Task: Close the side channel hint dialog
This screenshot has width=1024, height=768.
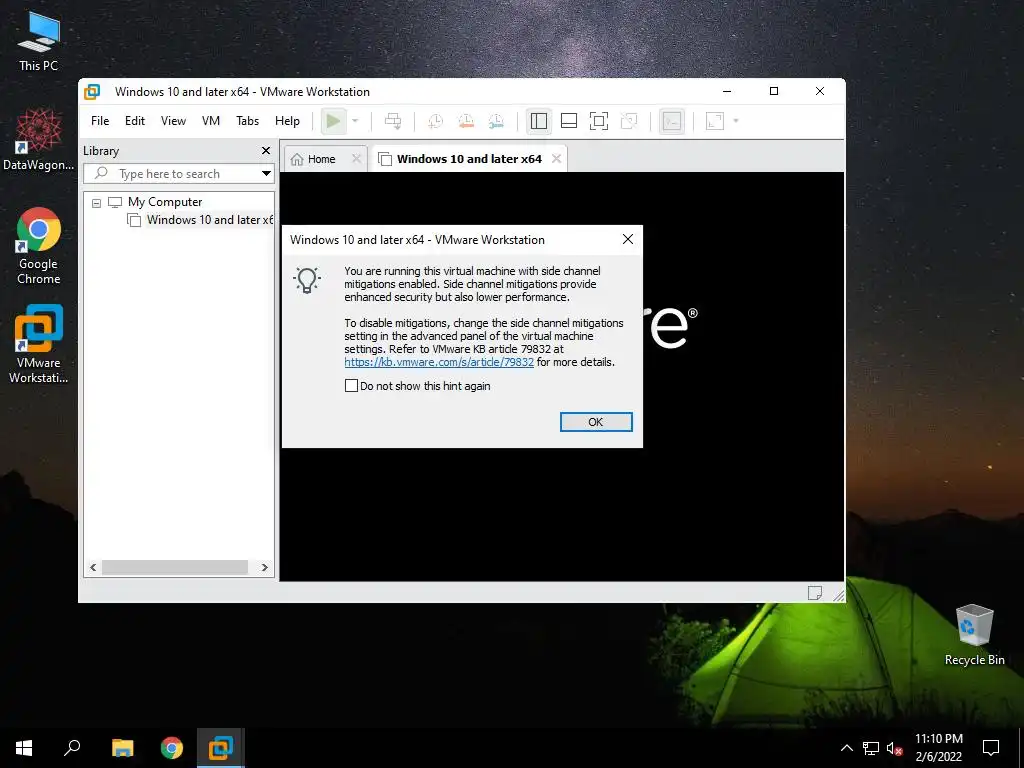Action: click(628, 240)
